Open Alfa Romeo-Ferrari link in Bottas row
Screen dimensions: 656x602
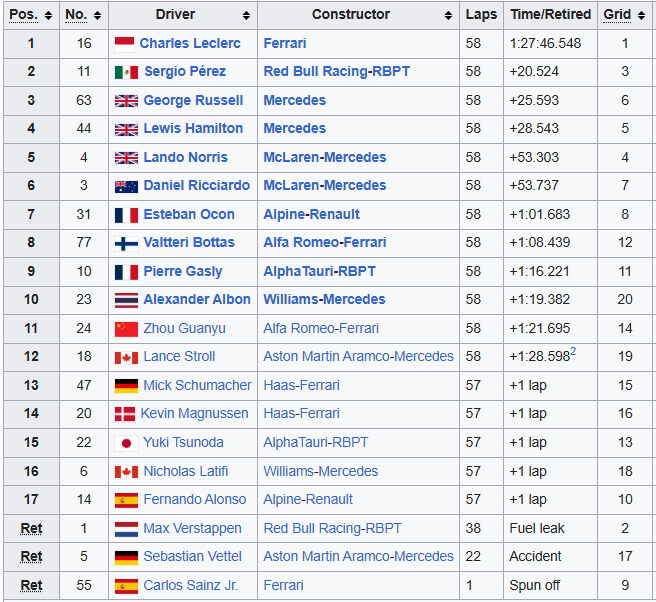pyautogui.click(x=325, y=243)
